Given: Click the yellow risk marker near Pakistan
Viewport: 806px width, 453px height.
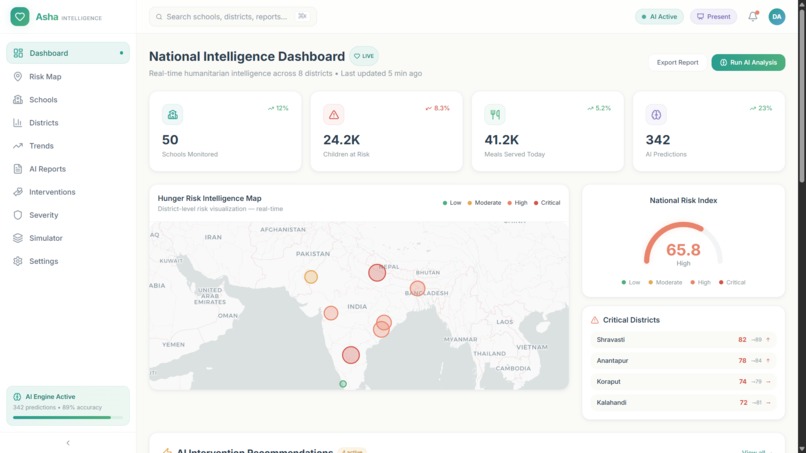Looking at the screenshot, I should click(310, 277).
